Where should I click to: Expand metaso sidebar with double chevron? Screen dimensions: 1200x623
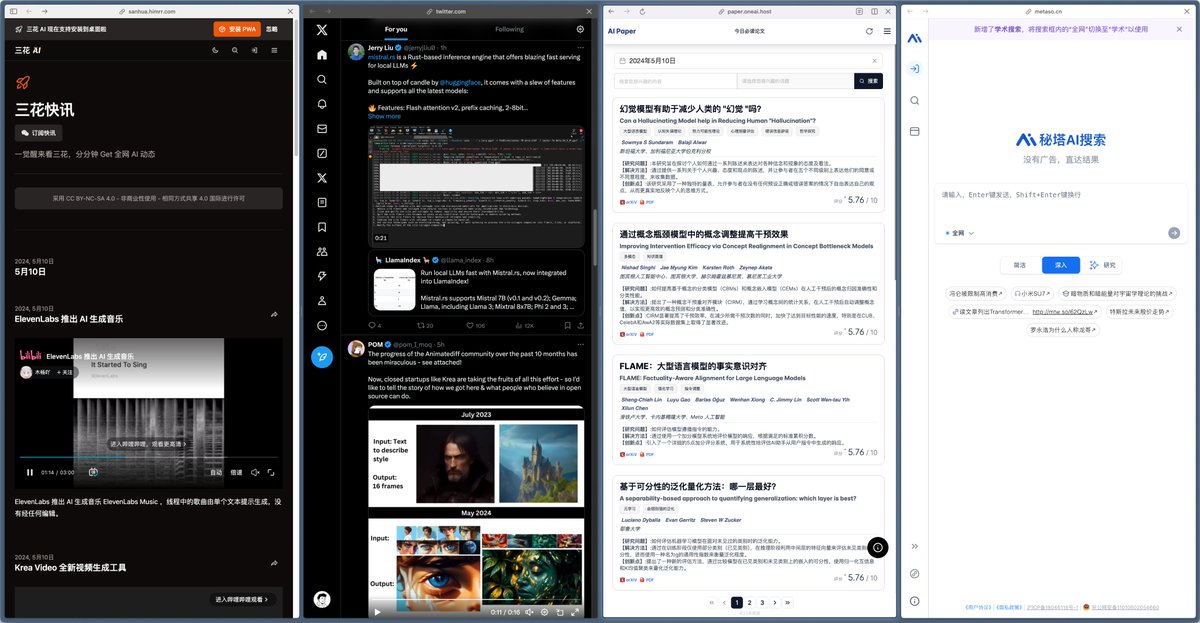pyautogui.click(x=914, y=546)
